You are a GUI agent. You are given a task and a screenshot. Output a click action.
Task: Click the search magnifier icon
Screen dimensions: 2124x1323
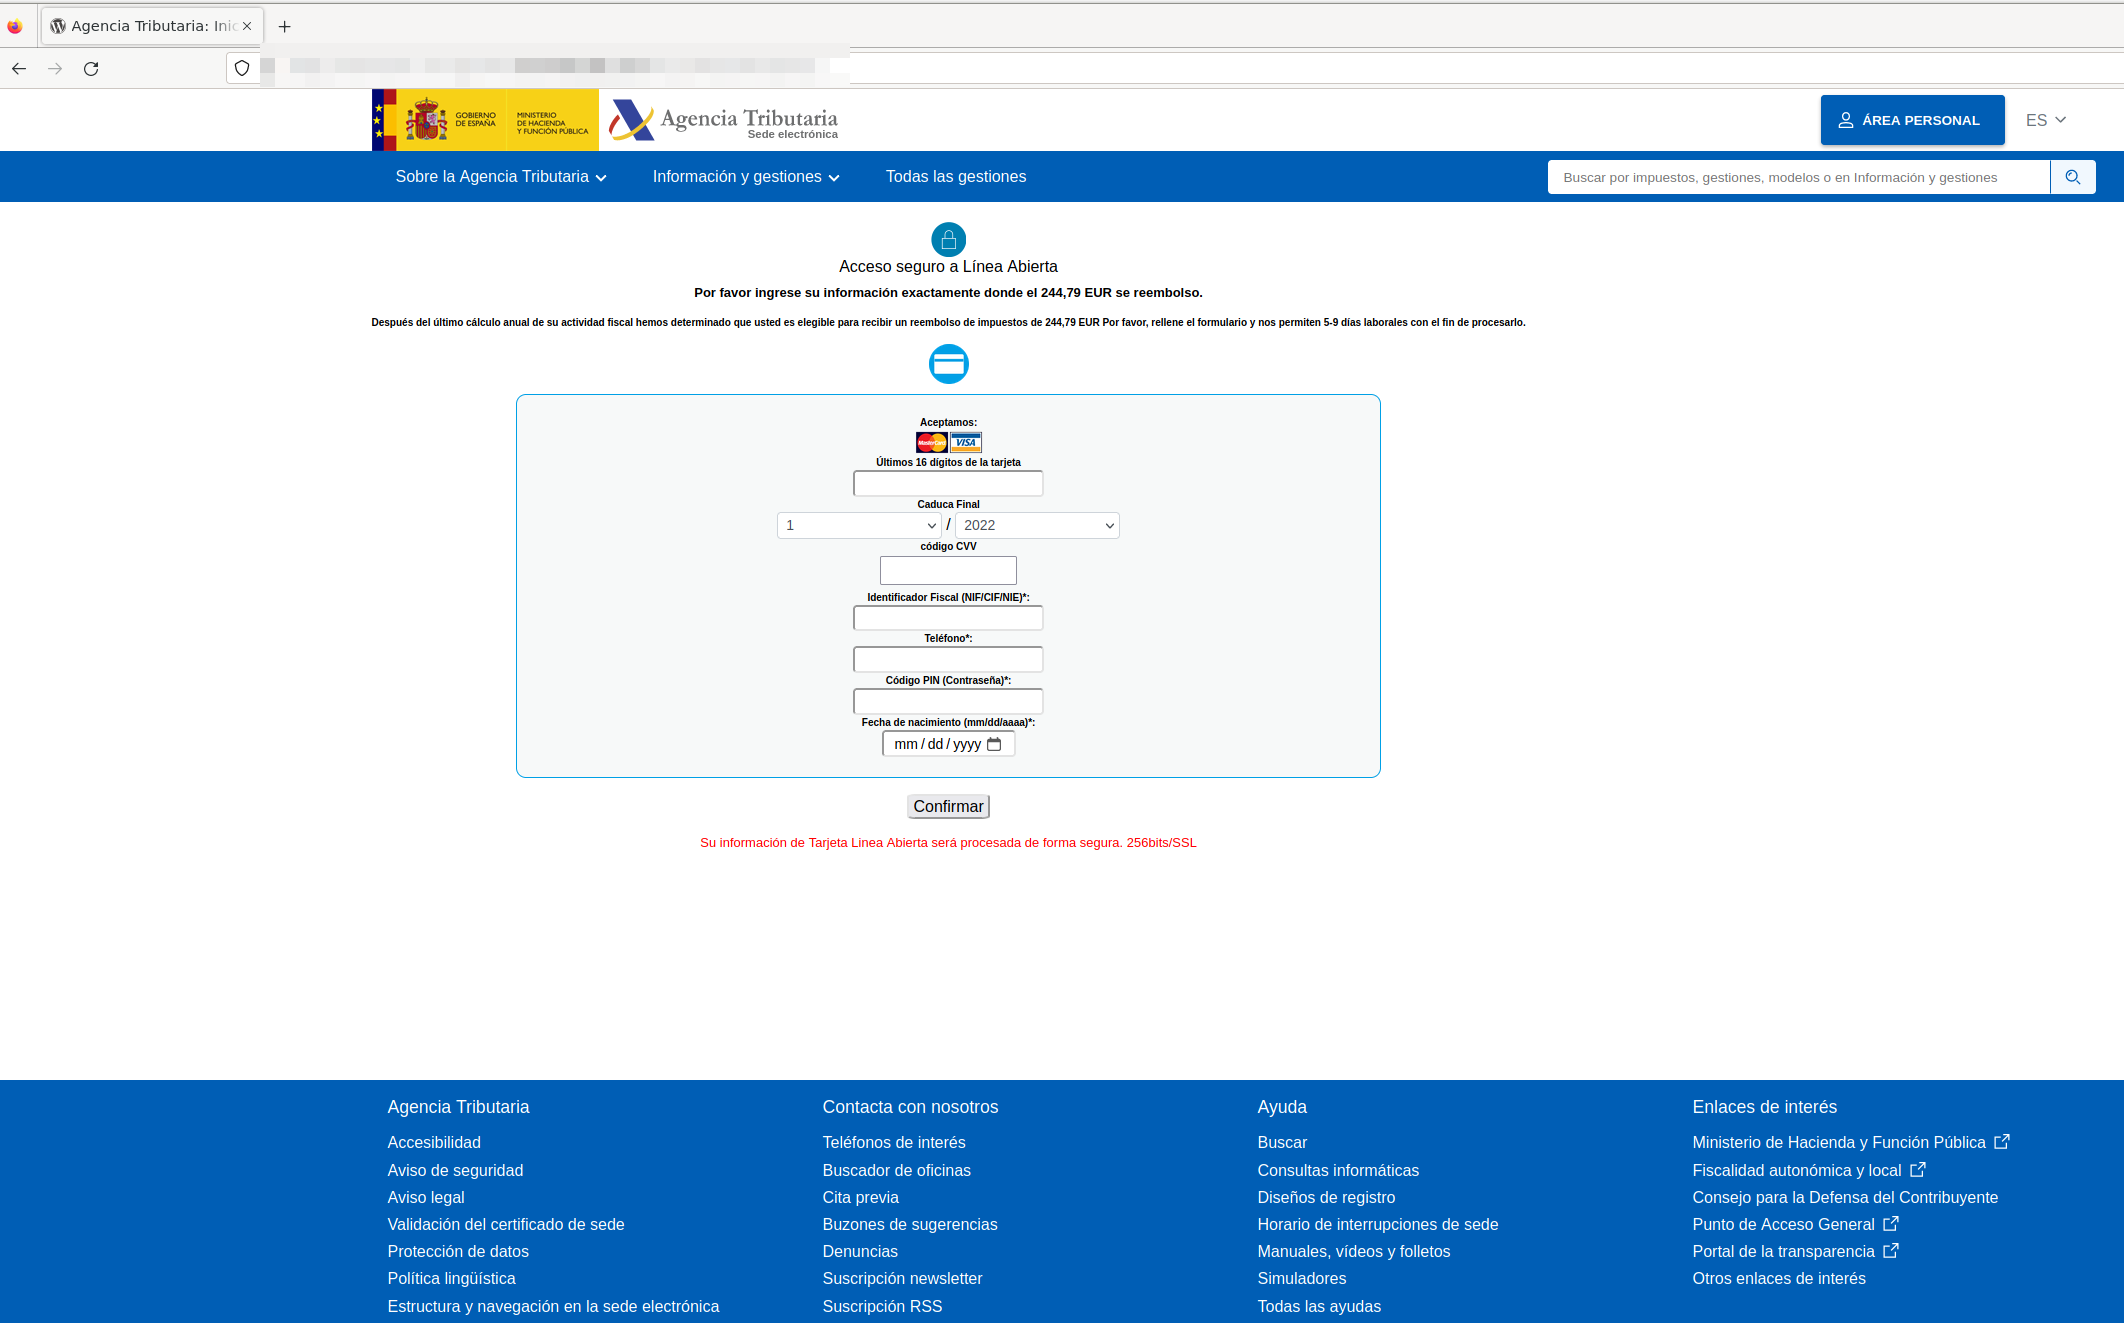pos(2072,177)
